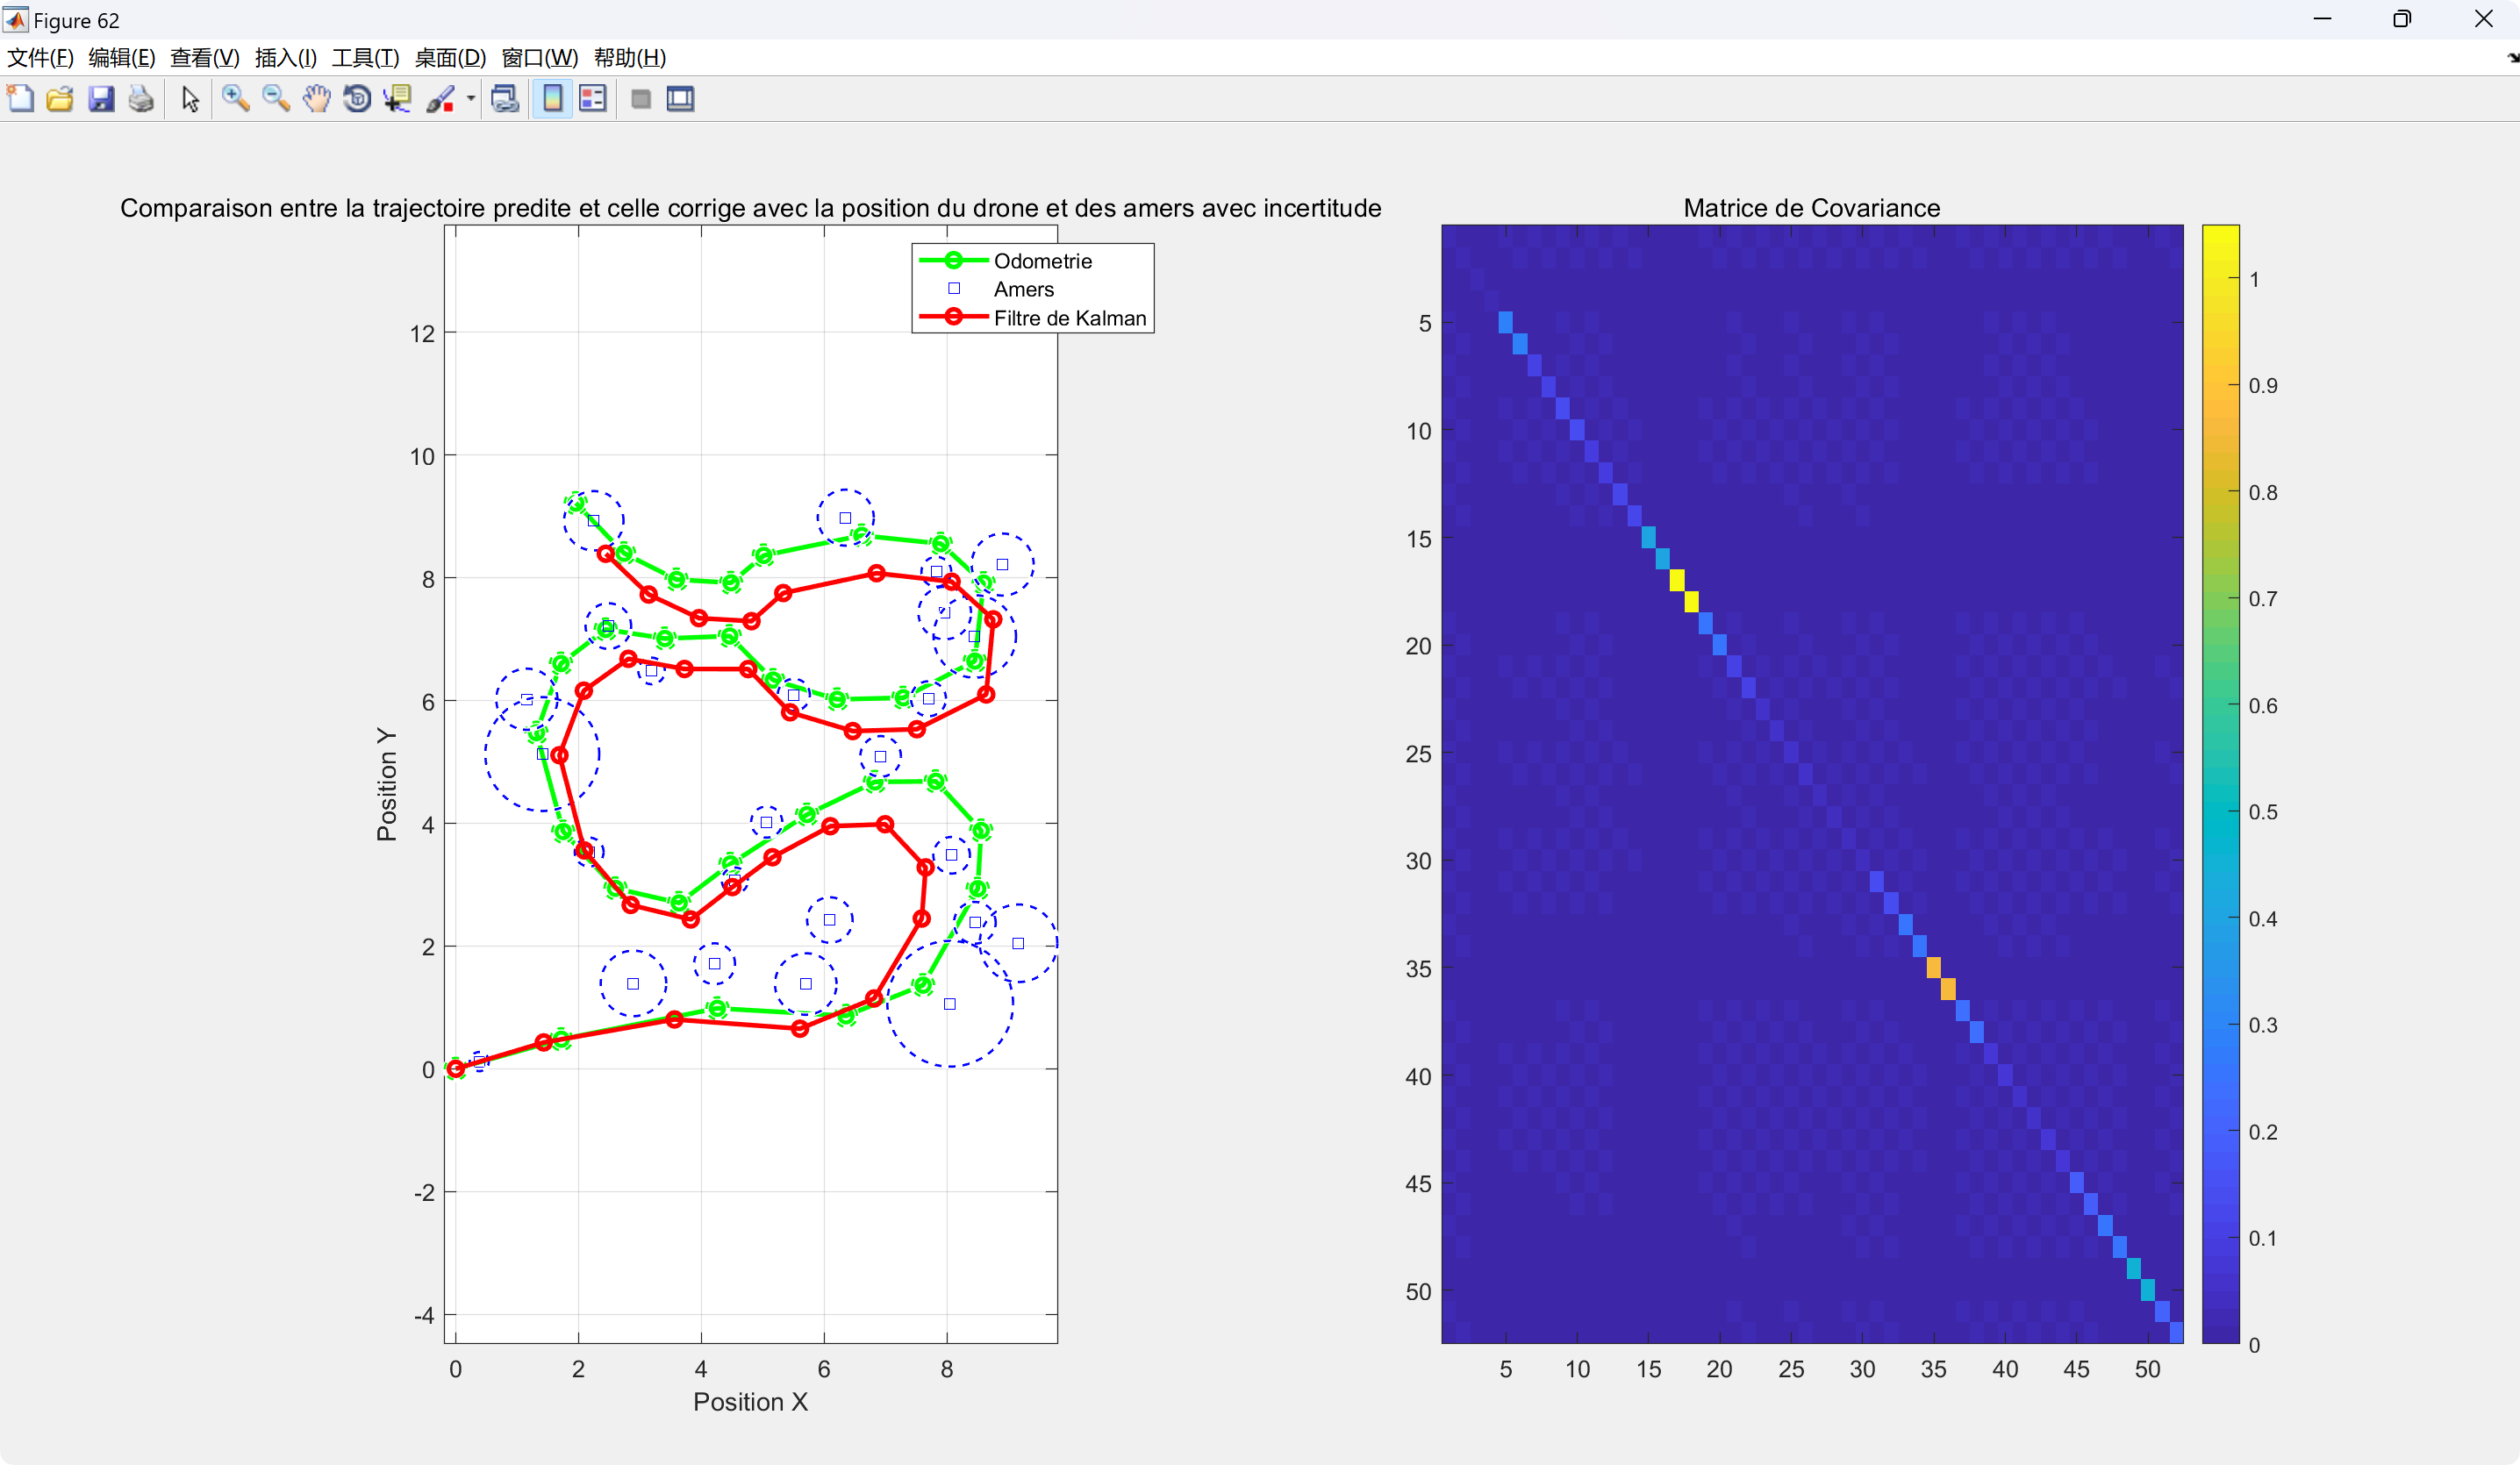Click the colorbar beside covariance matrix
2520x1465 pixels.
coord(2220,783)
